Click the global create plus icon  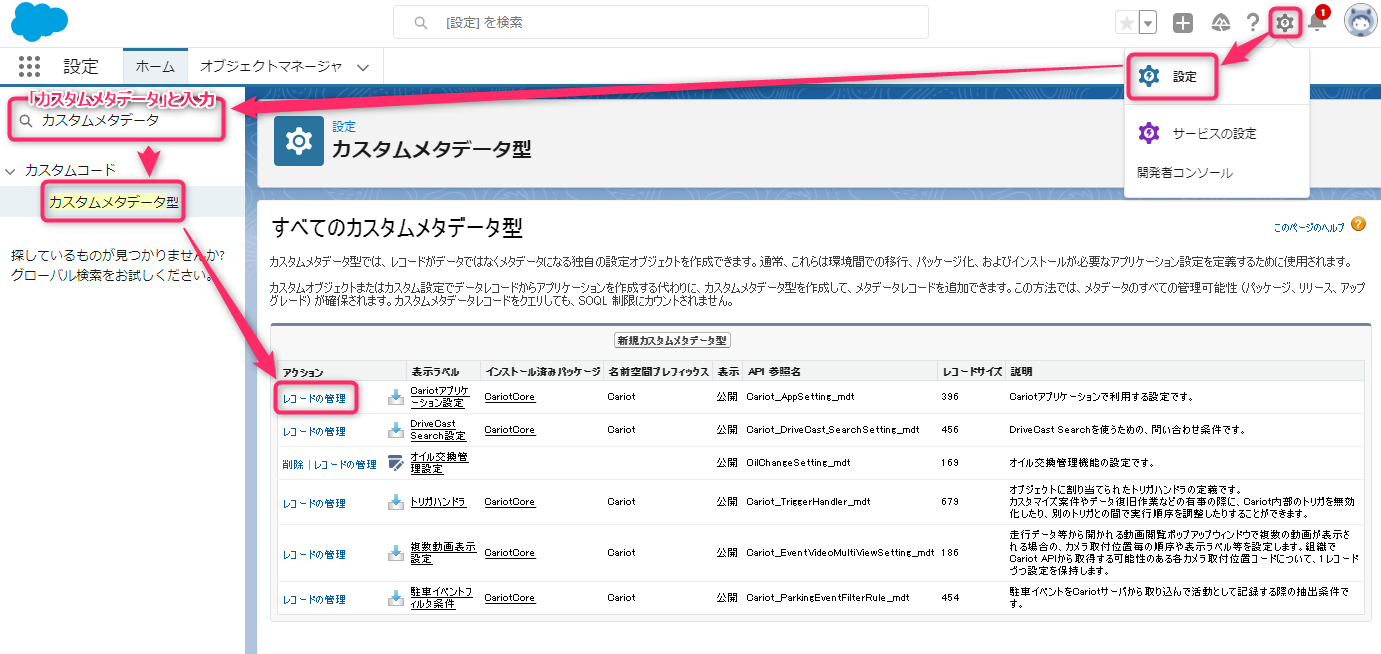(1183, 22)
